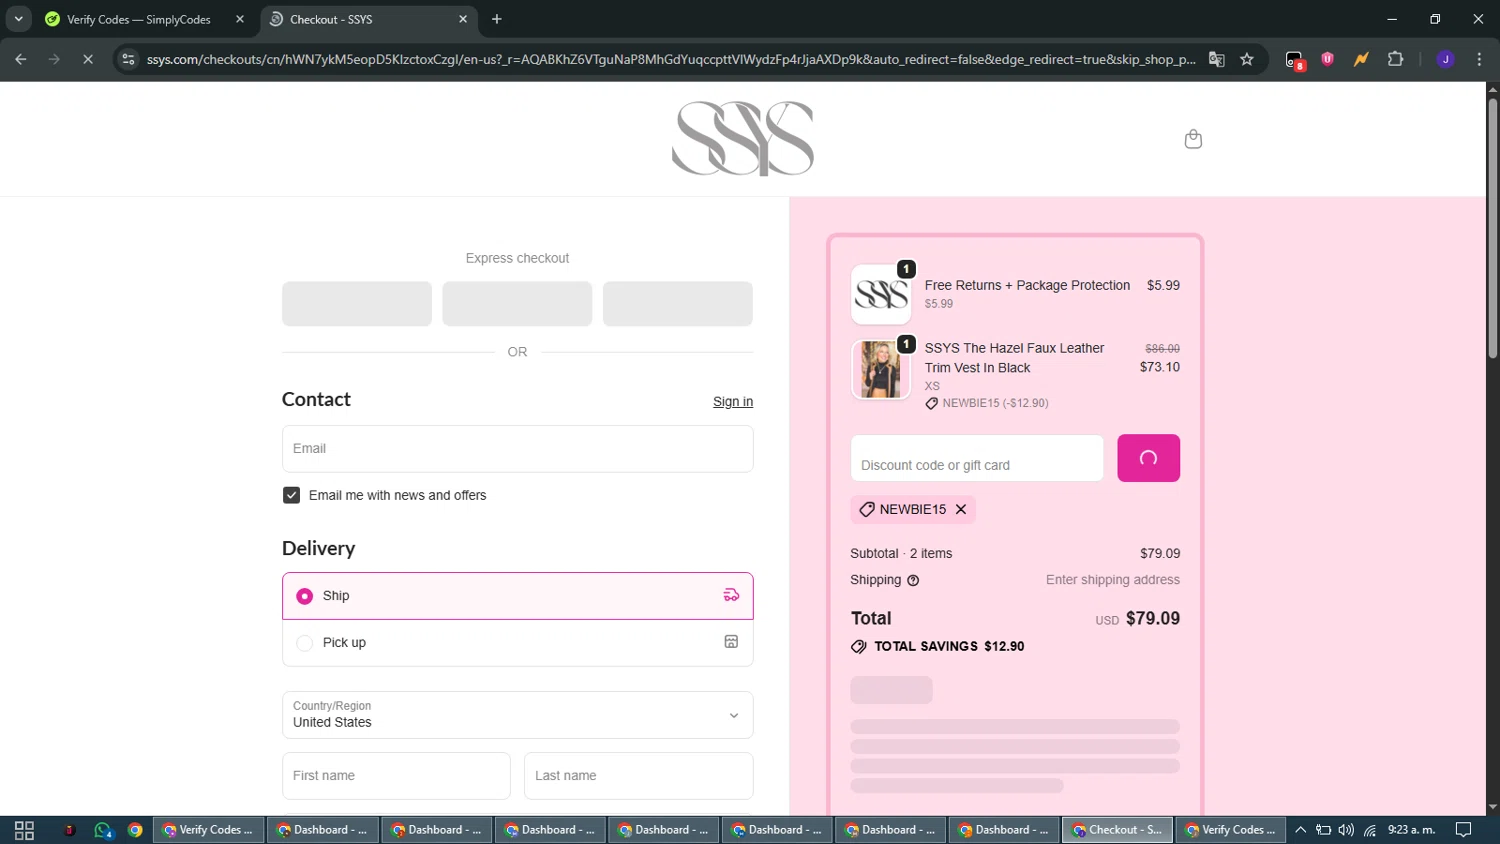Click TOTAL SAVINGS $12.90 text
Image resolution: width=1500 pixels, height=844 pixels.
point(949,647)
